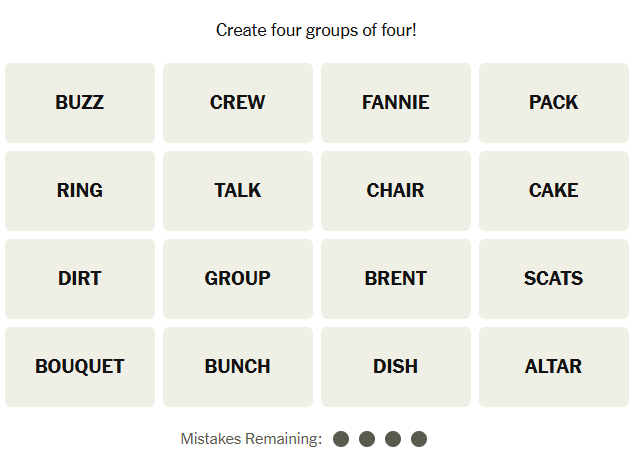This screenshot has height=450, width=633.
Task: Choose the FANNIE word card
Action: point(396,103)
